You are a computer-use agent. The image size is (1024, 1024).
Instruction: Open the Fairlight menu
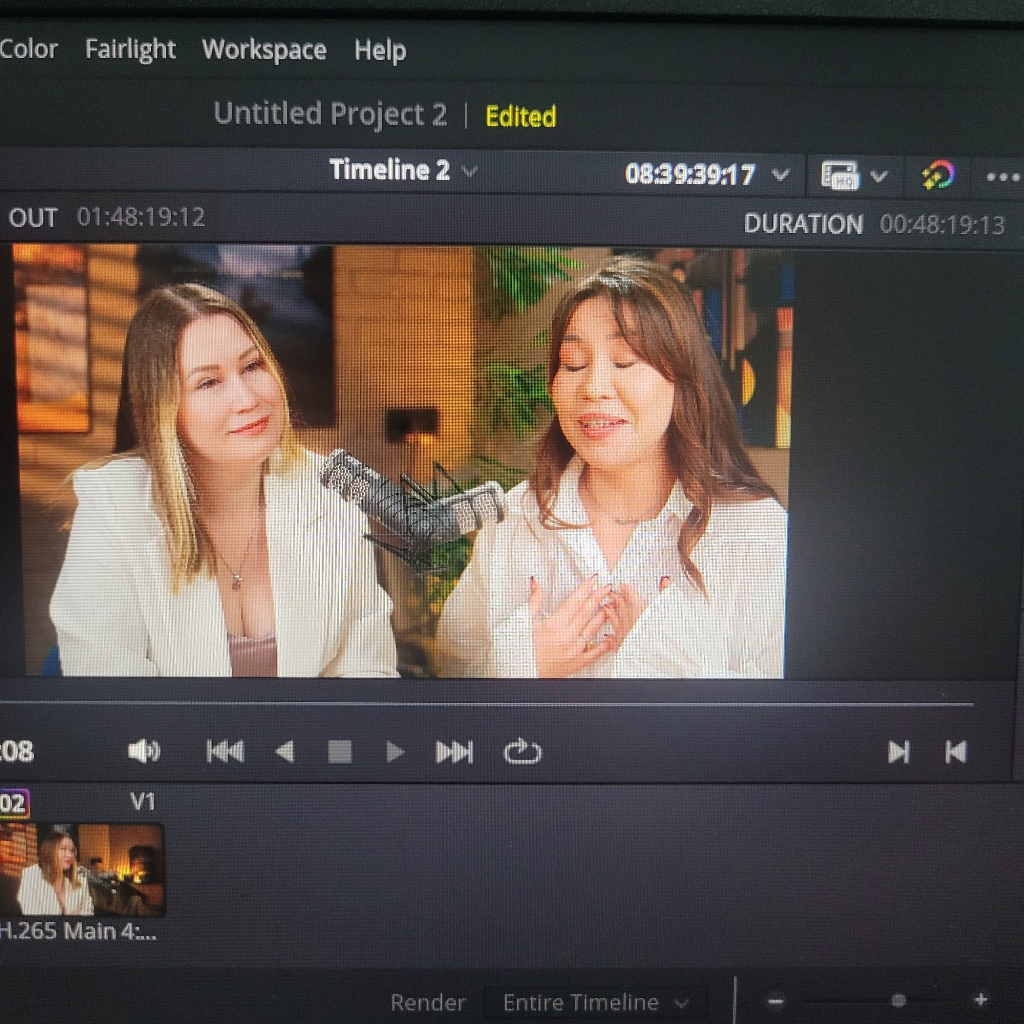coord(130,49)
